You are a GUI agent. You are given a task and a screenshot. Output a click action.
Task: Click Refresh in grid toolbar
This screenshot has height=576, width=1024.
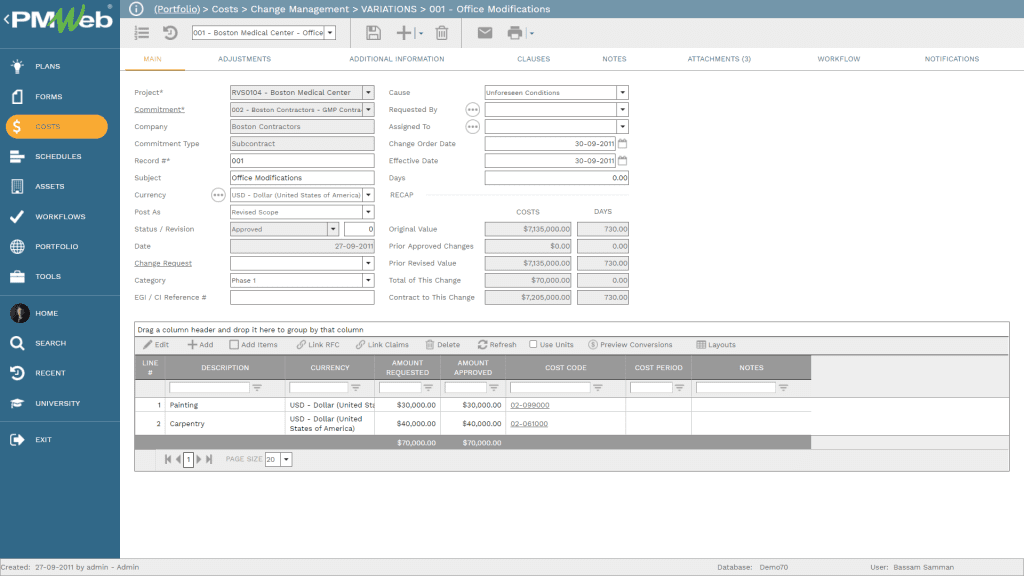click(497, 345)
